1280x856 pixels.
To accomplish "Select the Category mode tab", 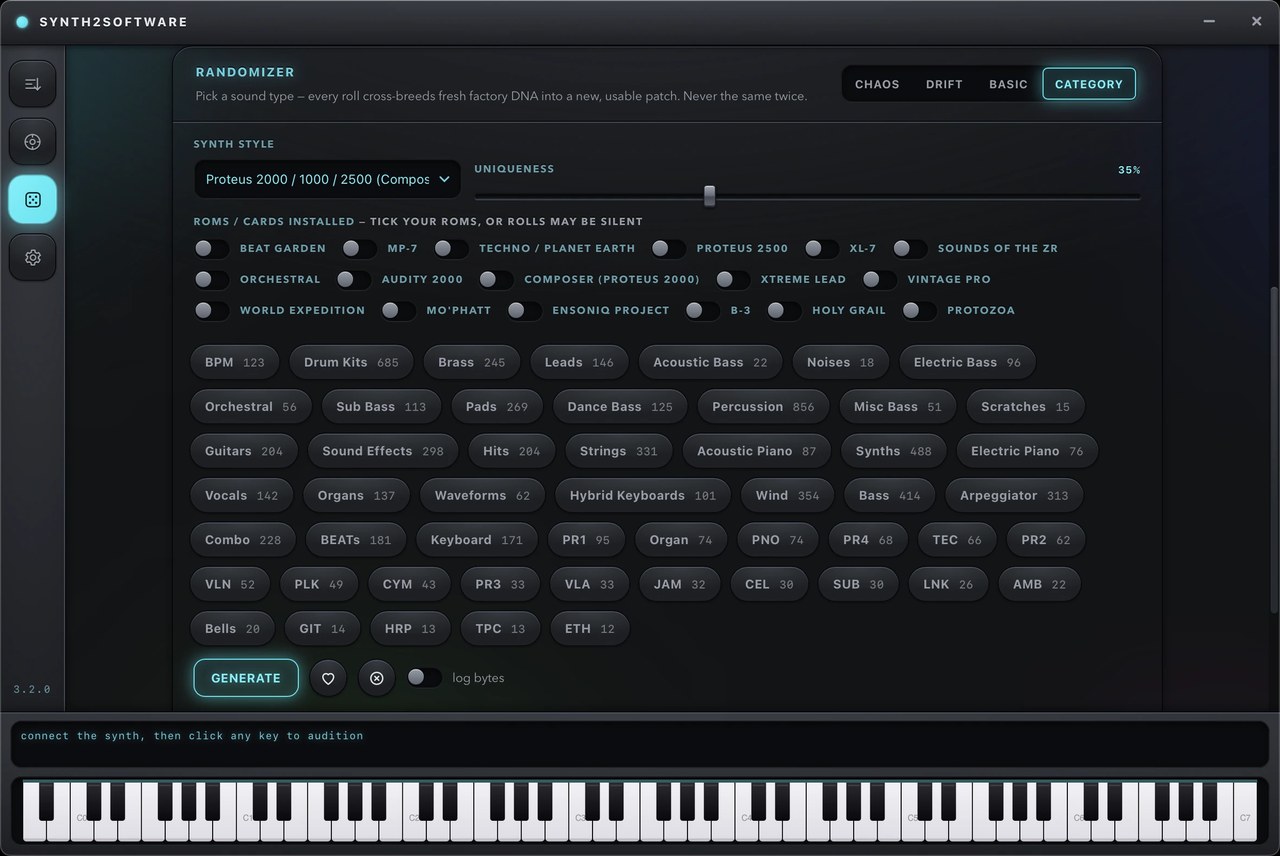I will point(1089,84).
